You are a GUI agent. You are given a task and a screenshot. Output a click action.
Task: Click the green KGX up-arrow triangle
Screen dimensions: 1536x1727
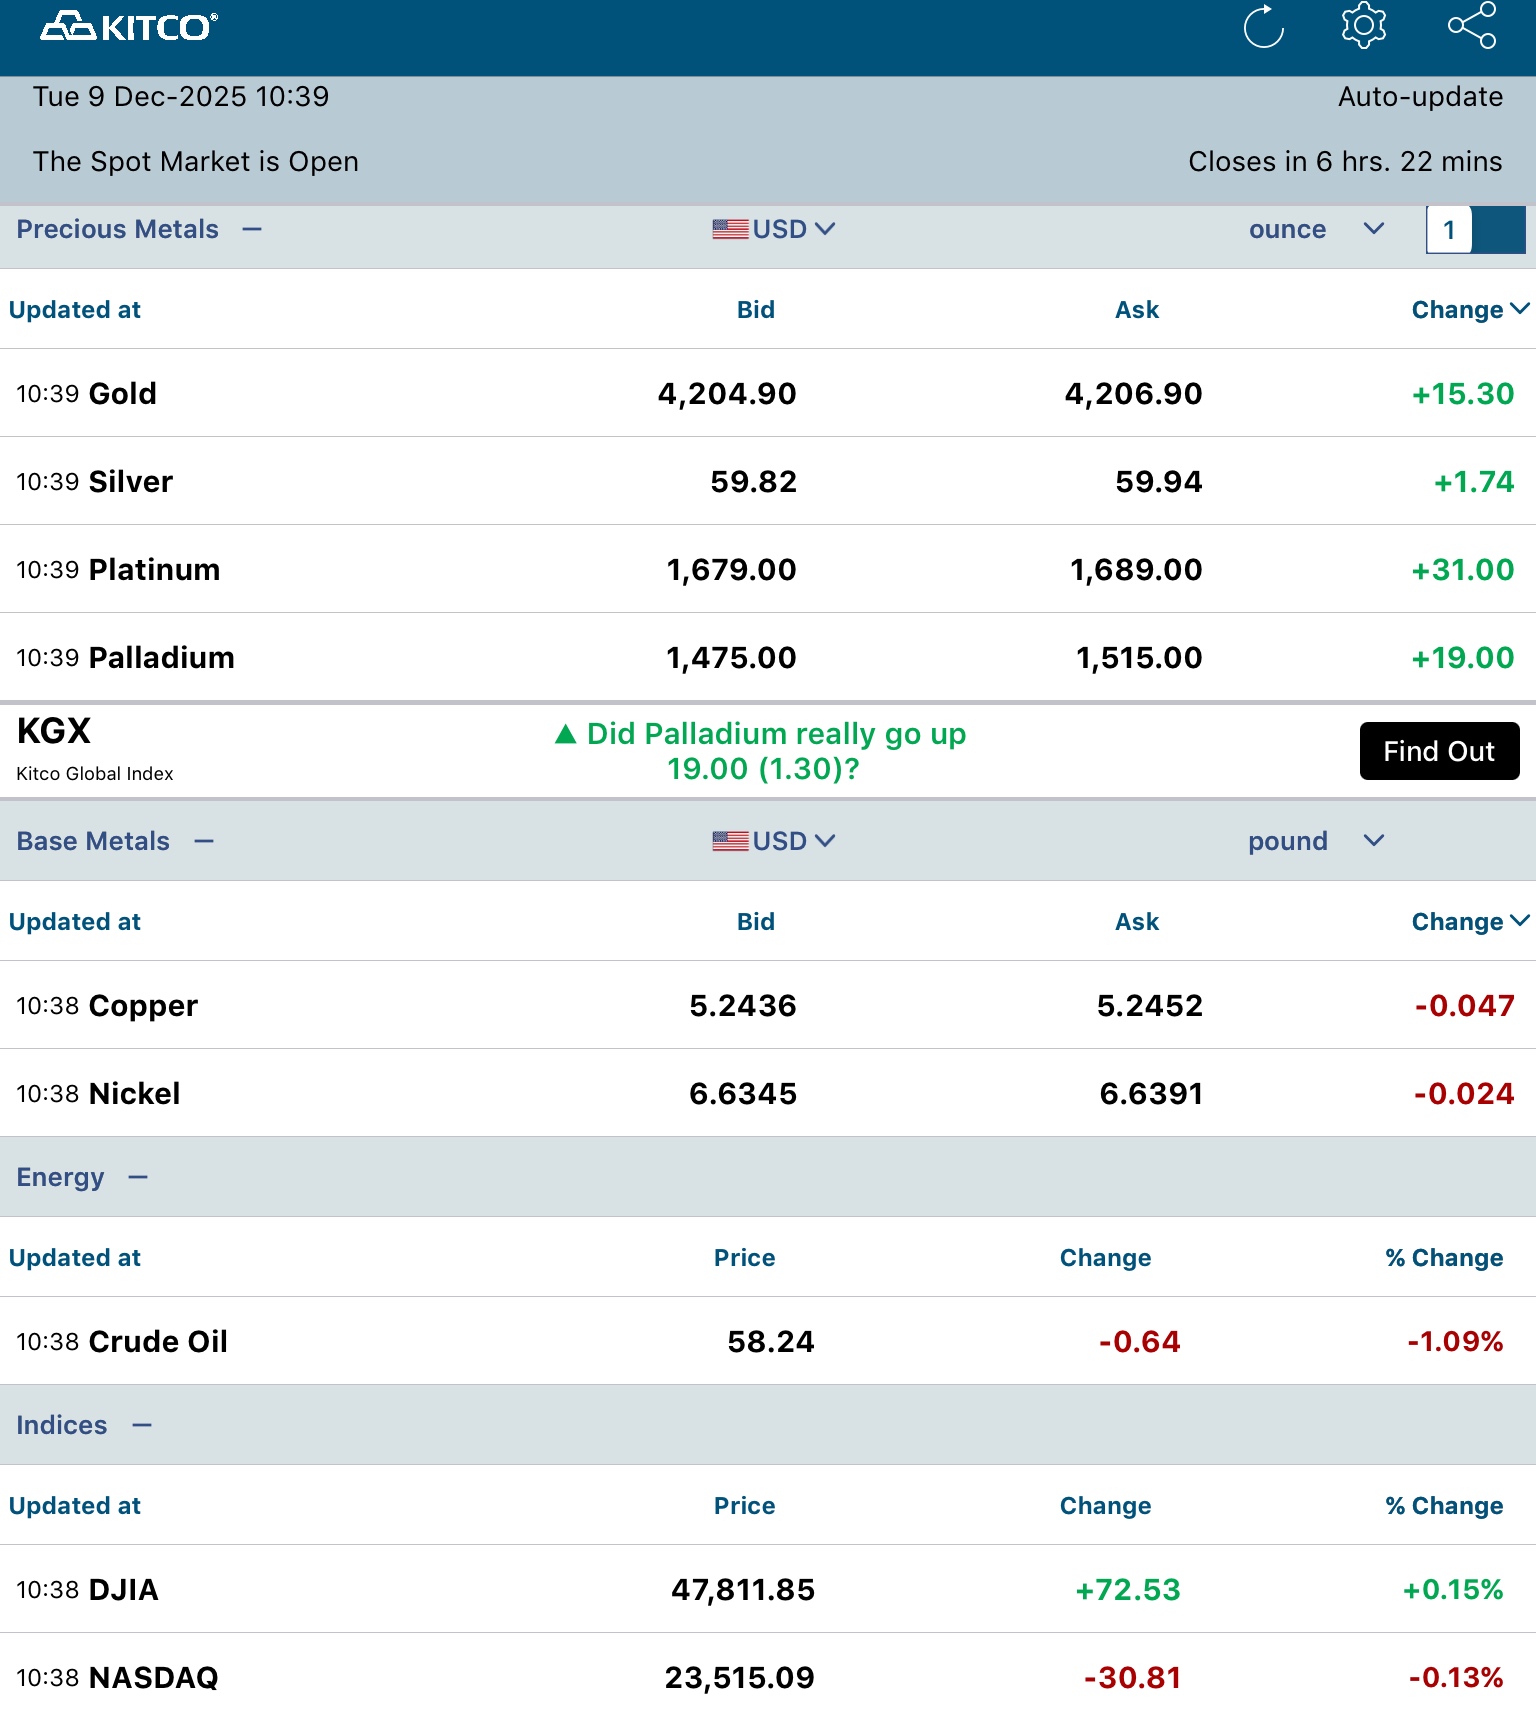click(566, 735)
